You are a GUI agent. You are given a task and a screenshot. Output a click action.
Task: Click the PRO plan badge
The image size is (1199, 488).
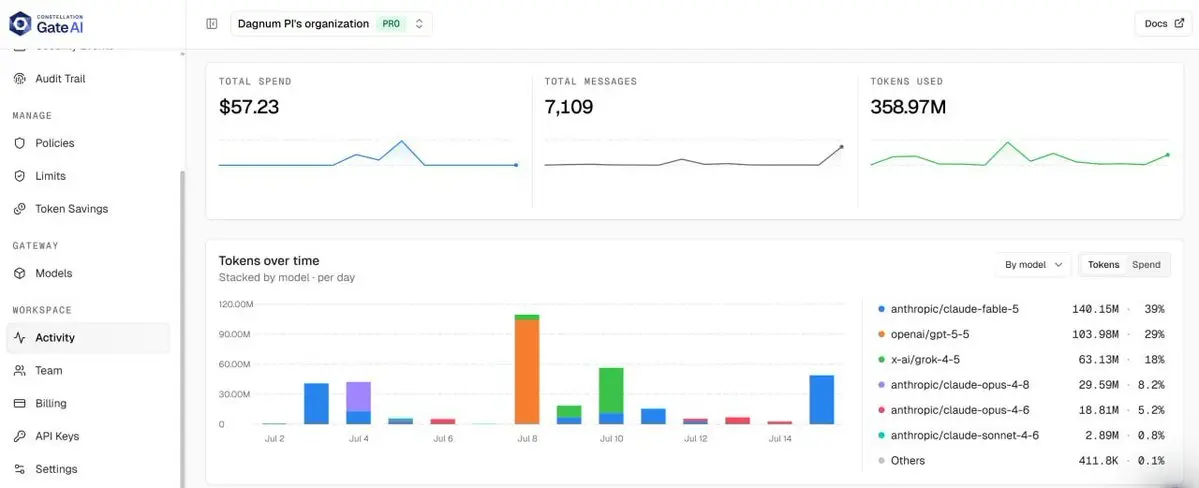pos(391,24)
